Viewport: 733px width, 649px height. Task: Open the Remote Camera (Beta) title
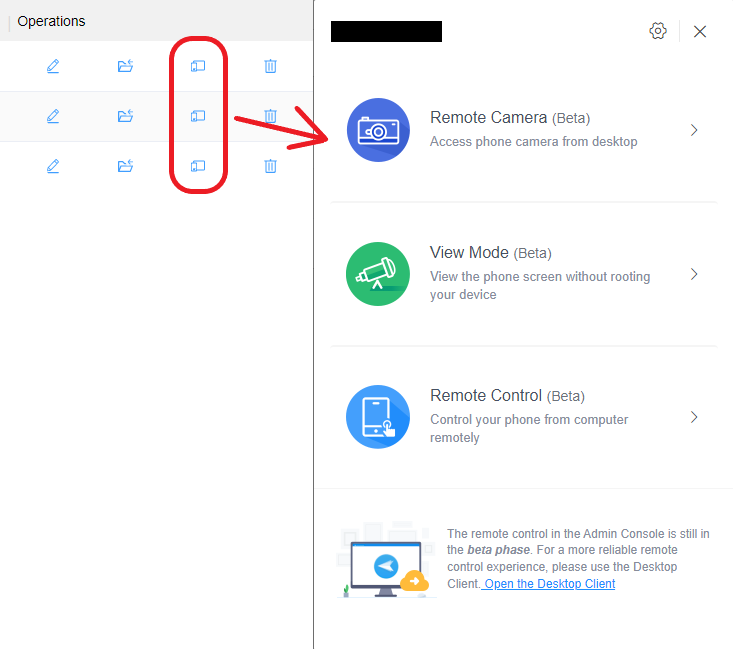pyautogui.click(x=510, y=118)
